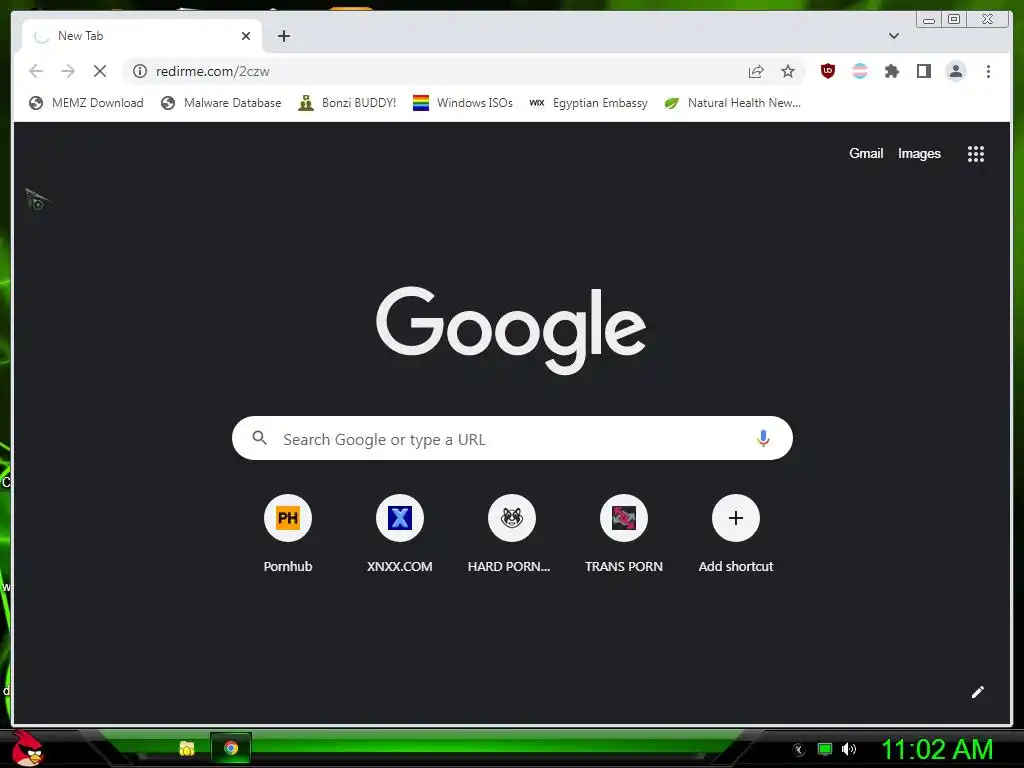1024x768 pixels.
Task: Start voice search with microphone icon
Action: coord(763,438)
